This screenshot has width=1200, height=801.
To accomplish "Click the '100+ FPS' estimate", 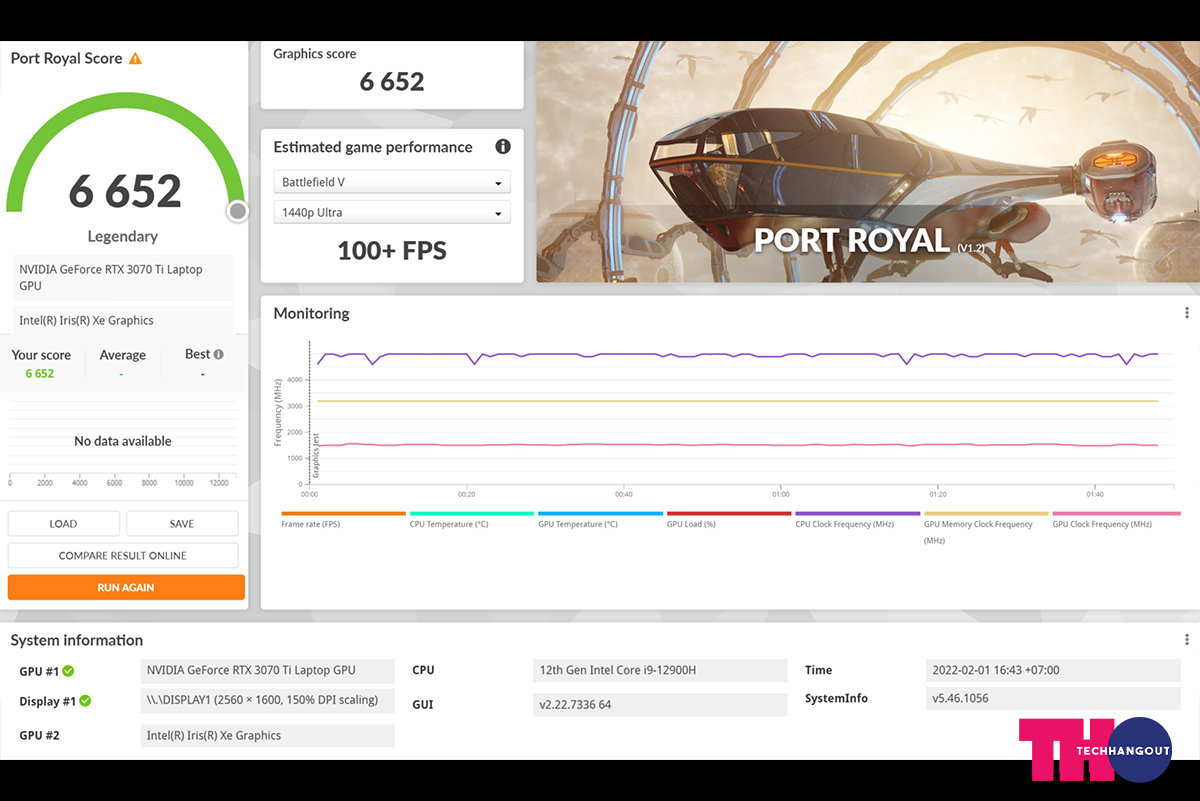I will click(392, 251).
